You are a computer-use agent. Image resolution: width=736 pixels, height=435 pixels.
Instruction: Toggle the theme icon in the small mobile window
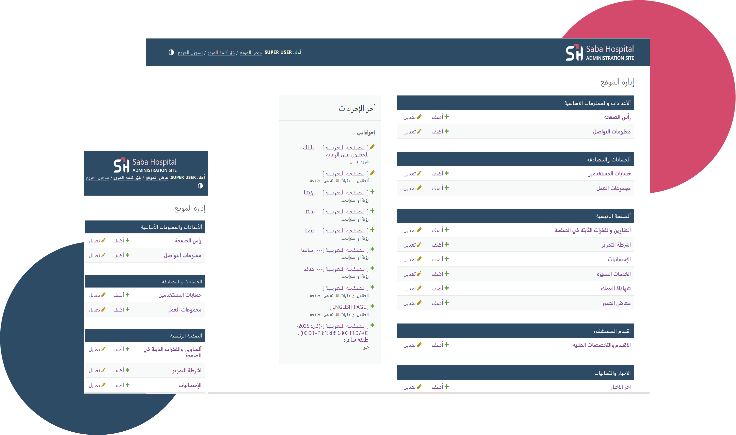(200, 185)
